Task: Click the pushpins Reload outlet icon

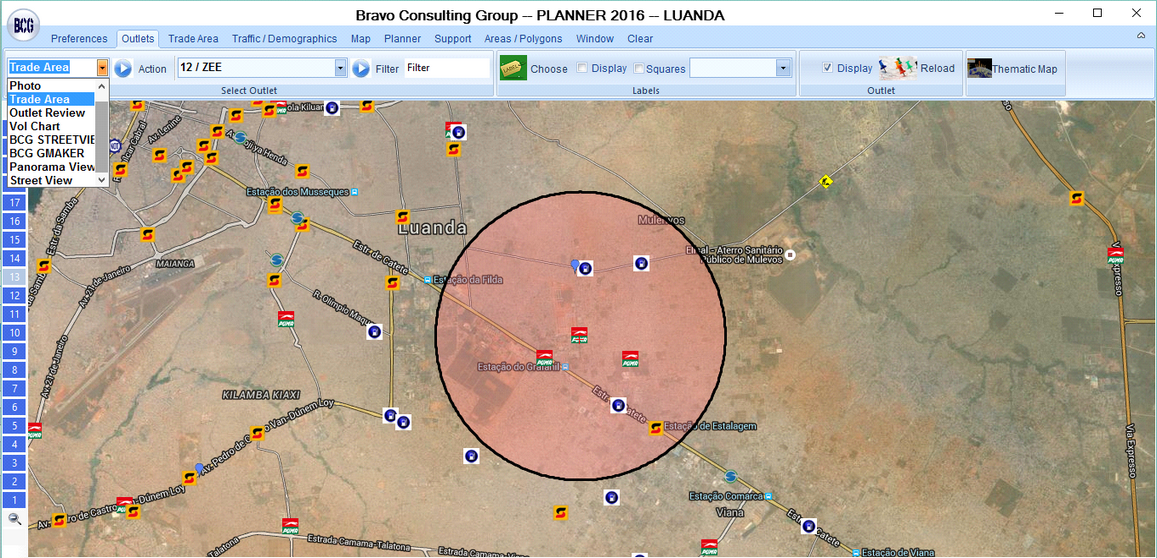Action: 898,67
